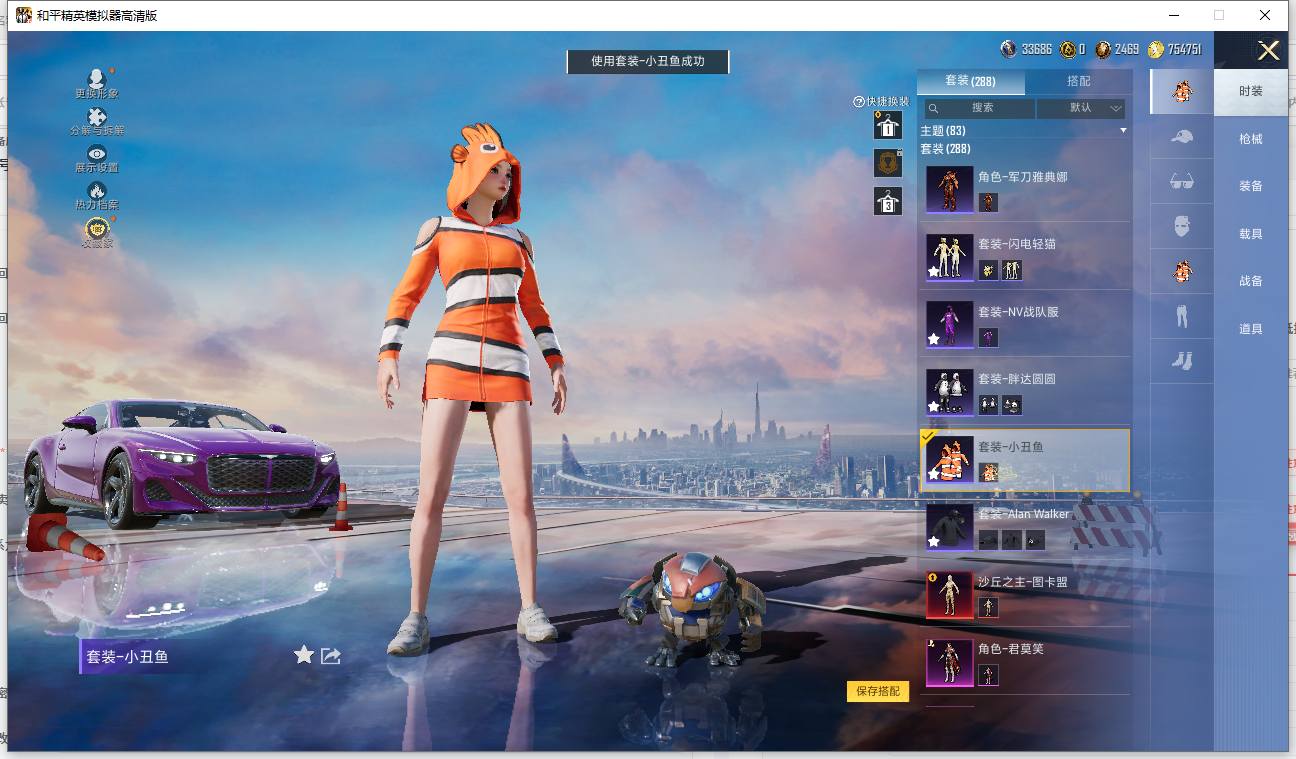Screen dimensions: 1296x759
Task: Select the shoes category icon
Action: (x=1182, y=360)
